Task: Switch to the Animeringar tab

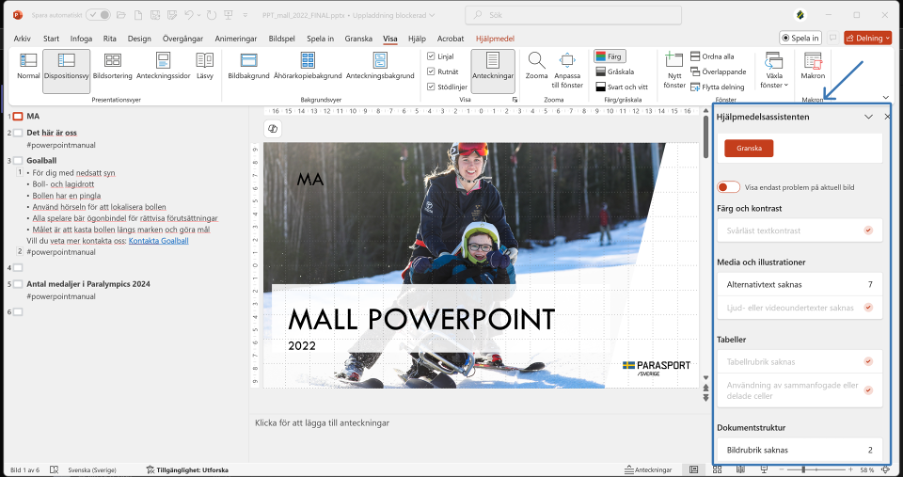Action: click(236, 39)
